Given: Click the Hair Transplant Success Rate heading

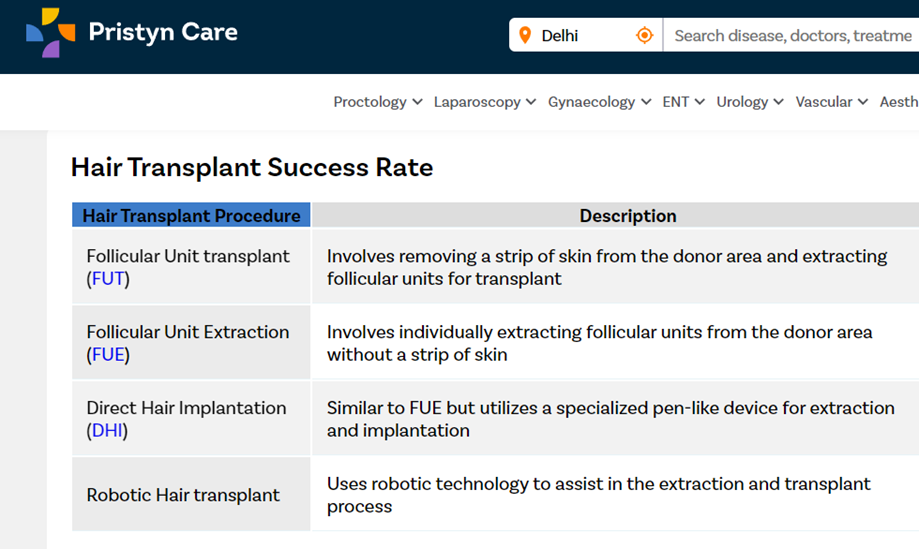Looking at the screenshot, I should 252,167.
